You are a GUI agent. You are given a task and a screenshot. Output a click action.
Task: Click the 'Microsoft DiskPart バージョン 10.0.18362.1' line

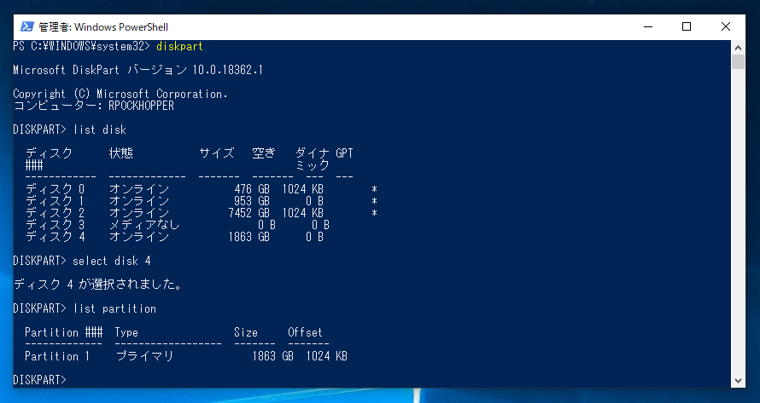click(138, 70)
